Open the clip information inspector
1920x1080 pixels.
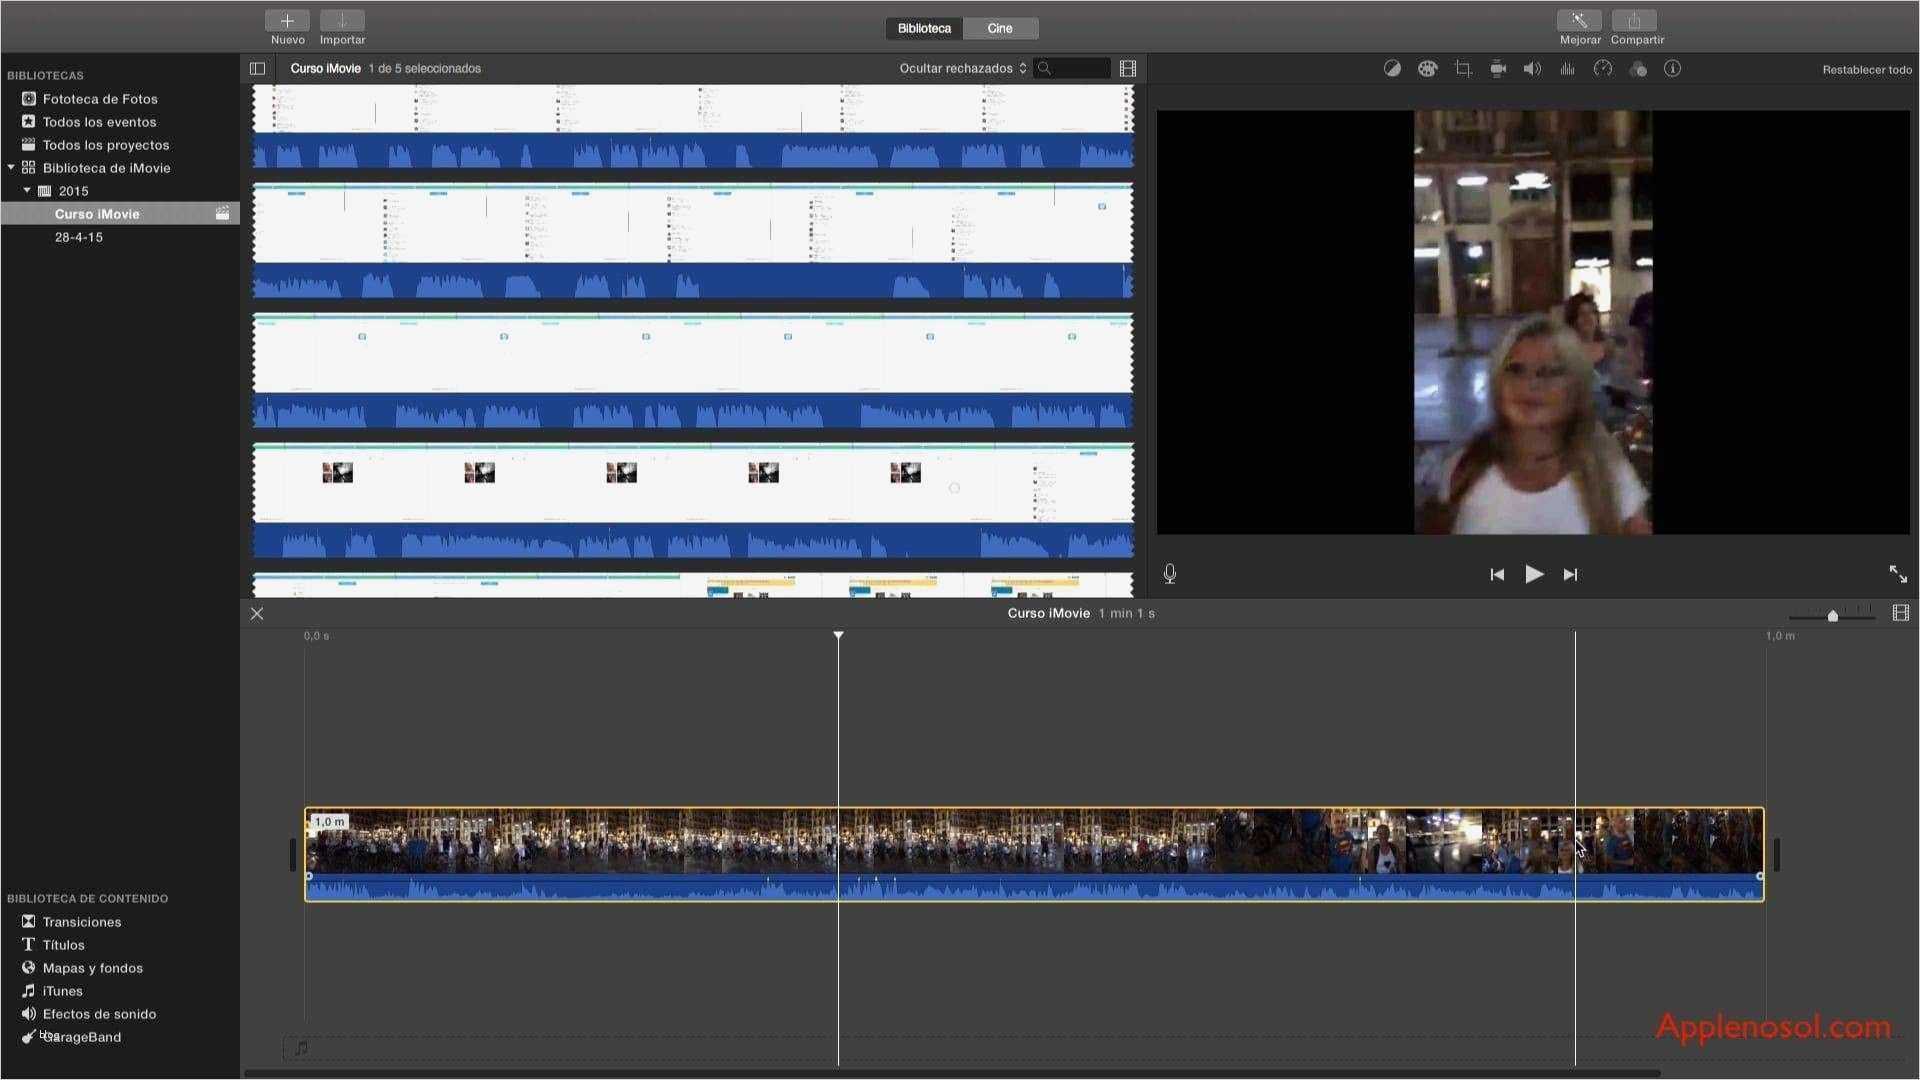(1673, 68)
